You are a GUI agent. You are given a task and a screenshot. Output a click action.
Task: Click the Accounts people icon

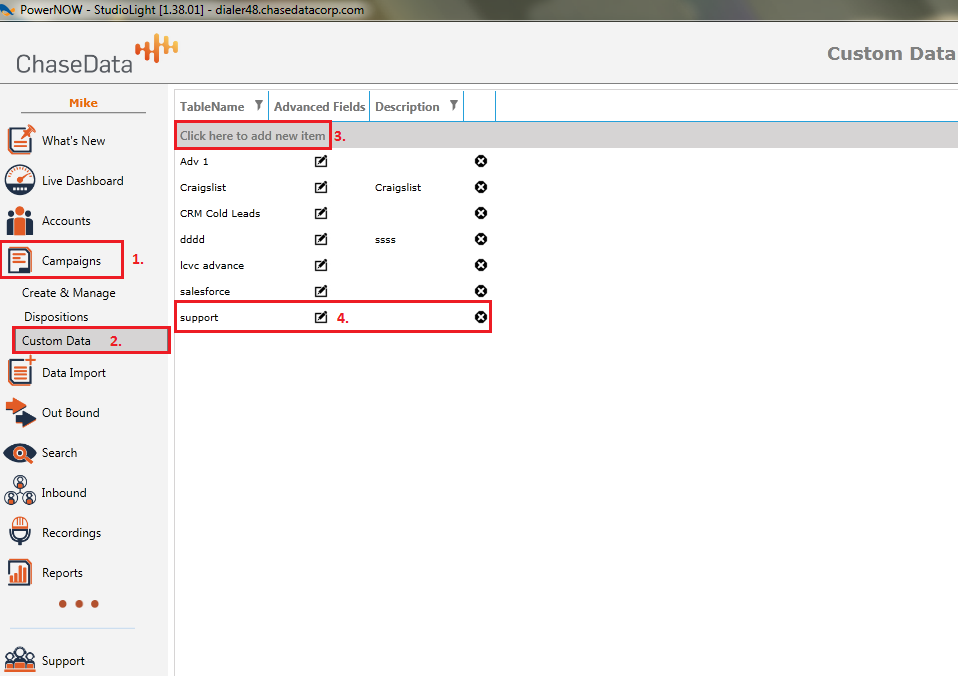click(21, 221)
